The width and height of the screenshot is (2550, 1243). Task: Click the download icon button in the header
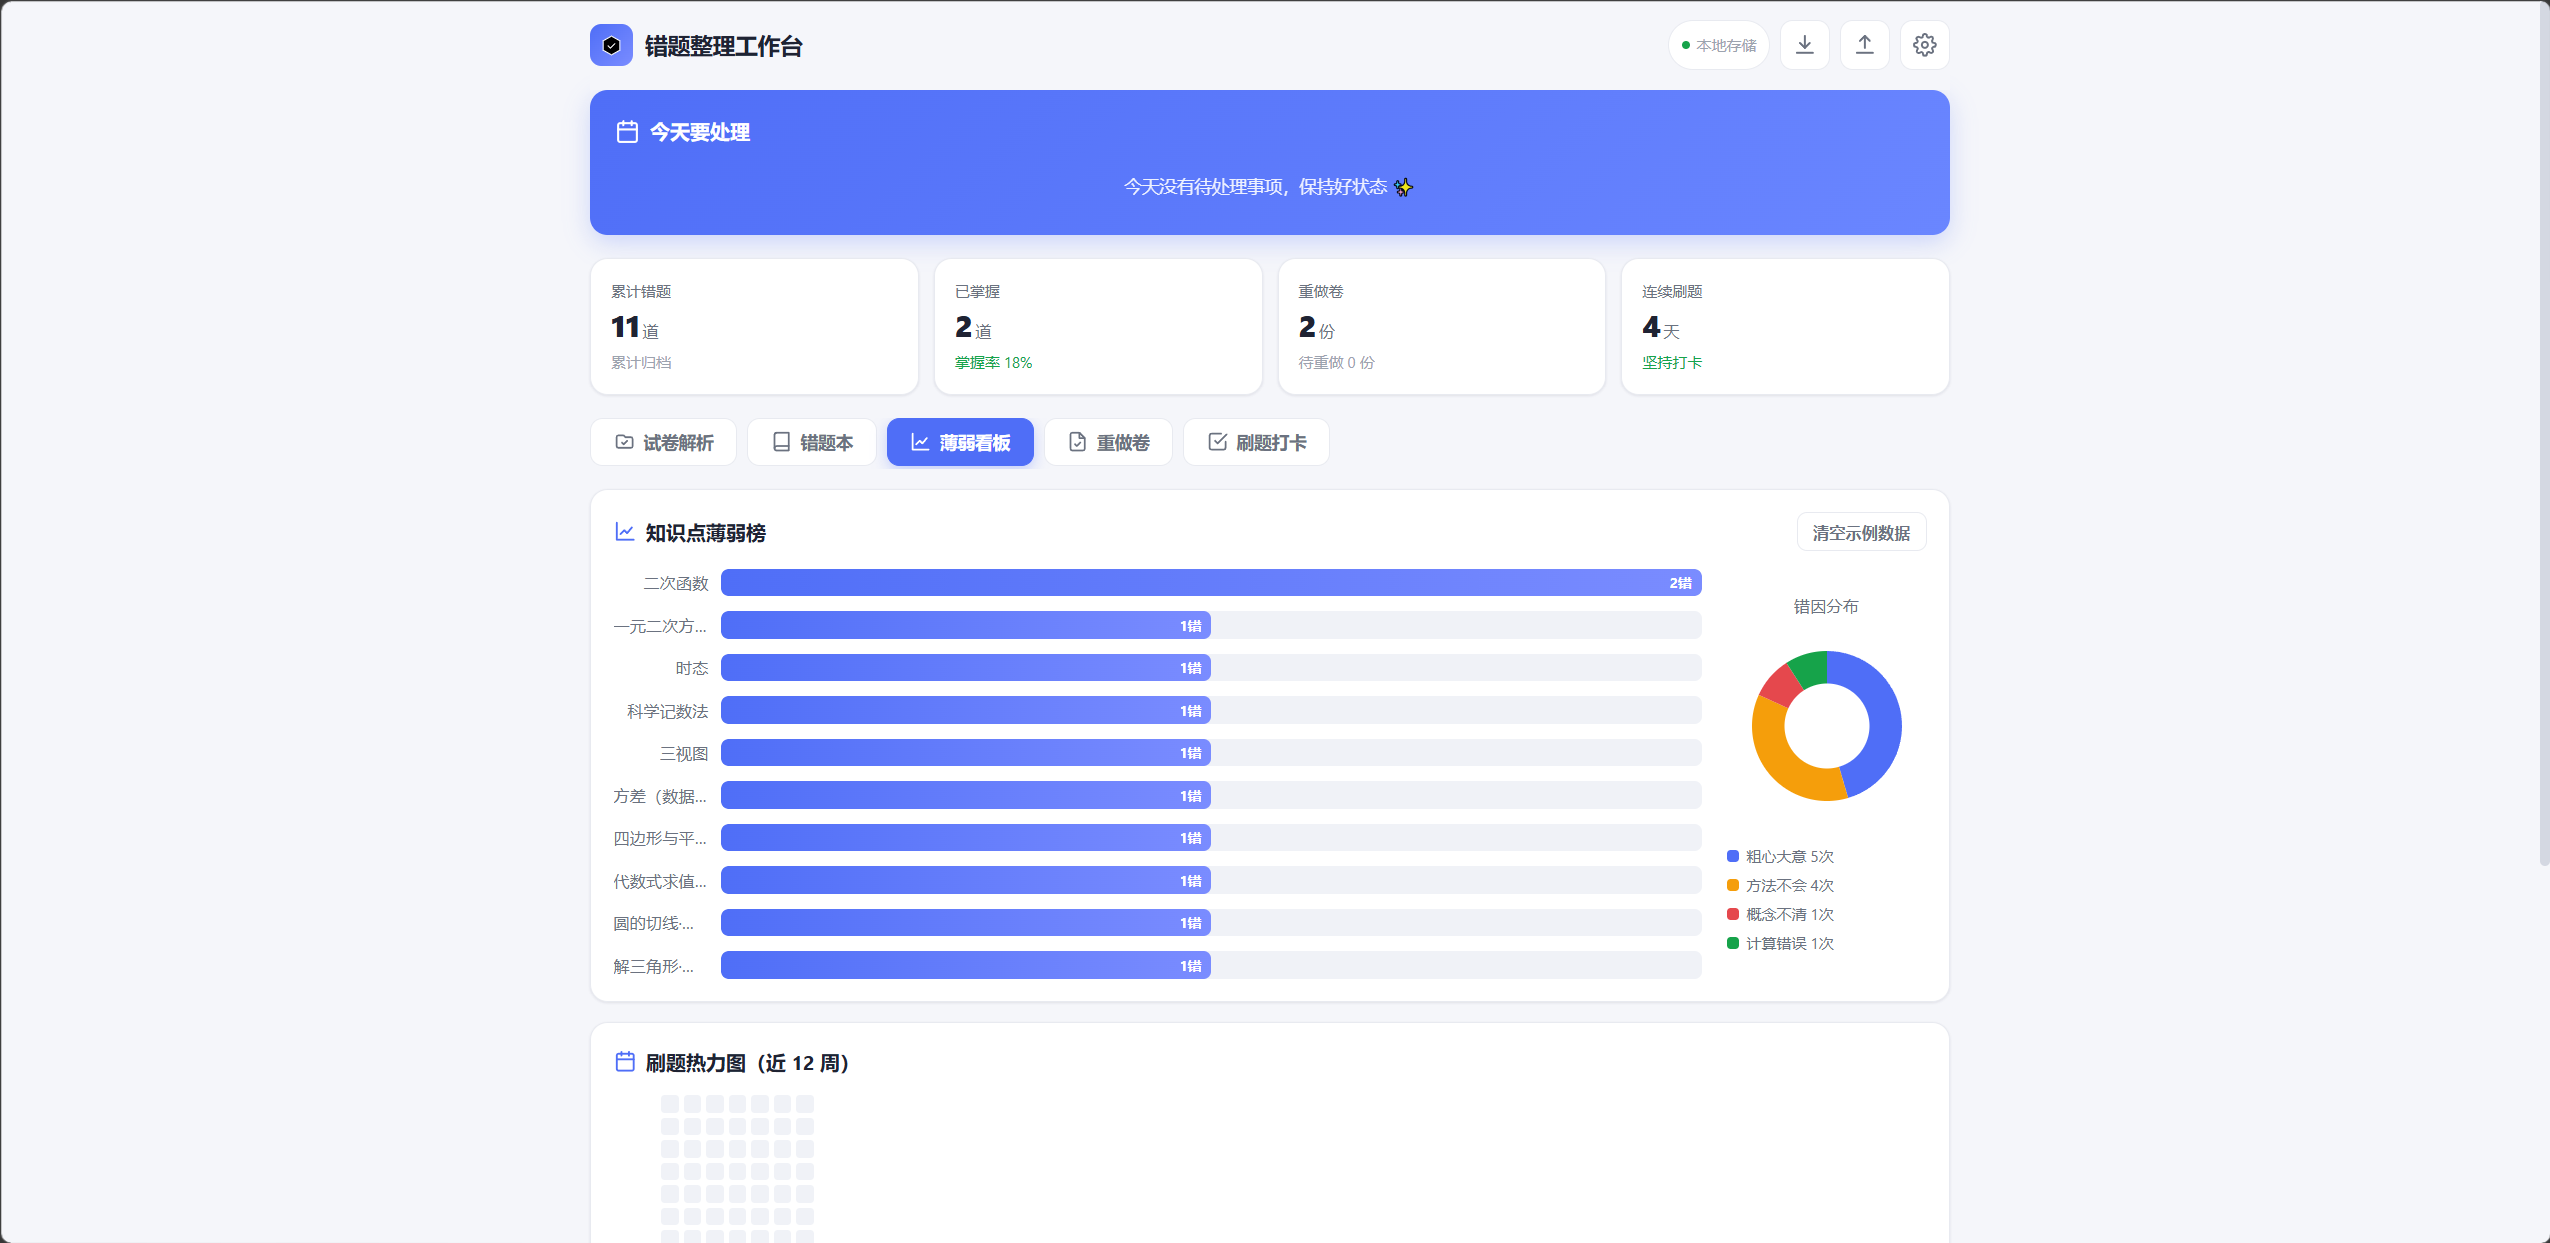tap(1805, 45)
